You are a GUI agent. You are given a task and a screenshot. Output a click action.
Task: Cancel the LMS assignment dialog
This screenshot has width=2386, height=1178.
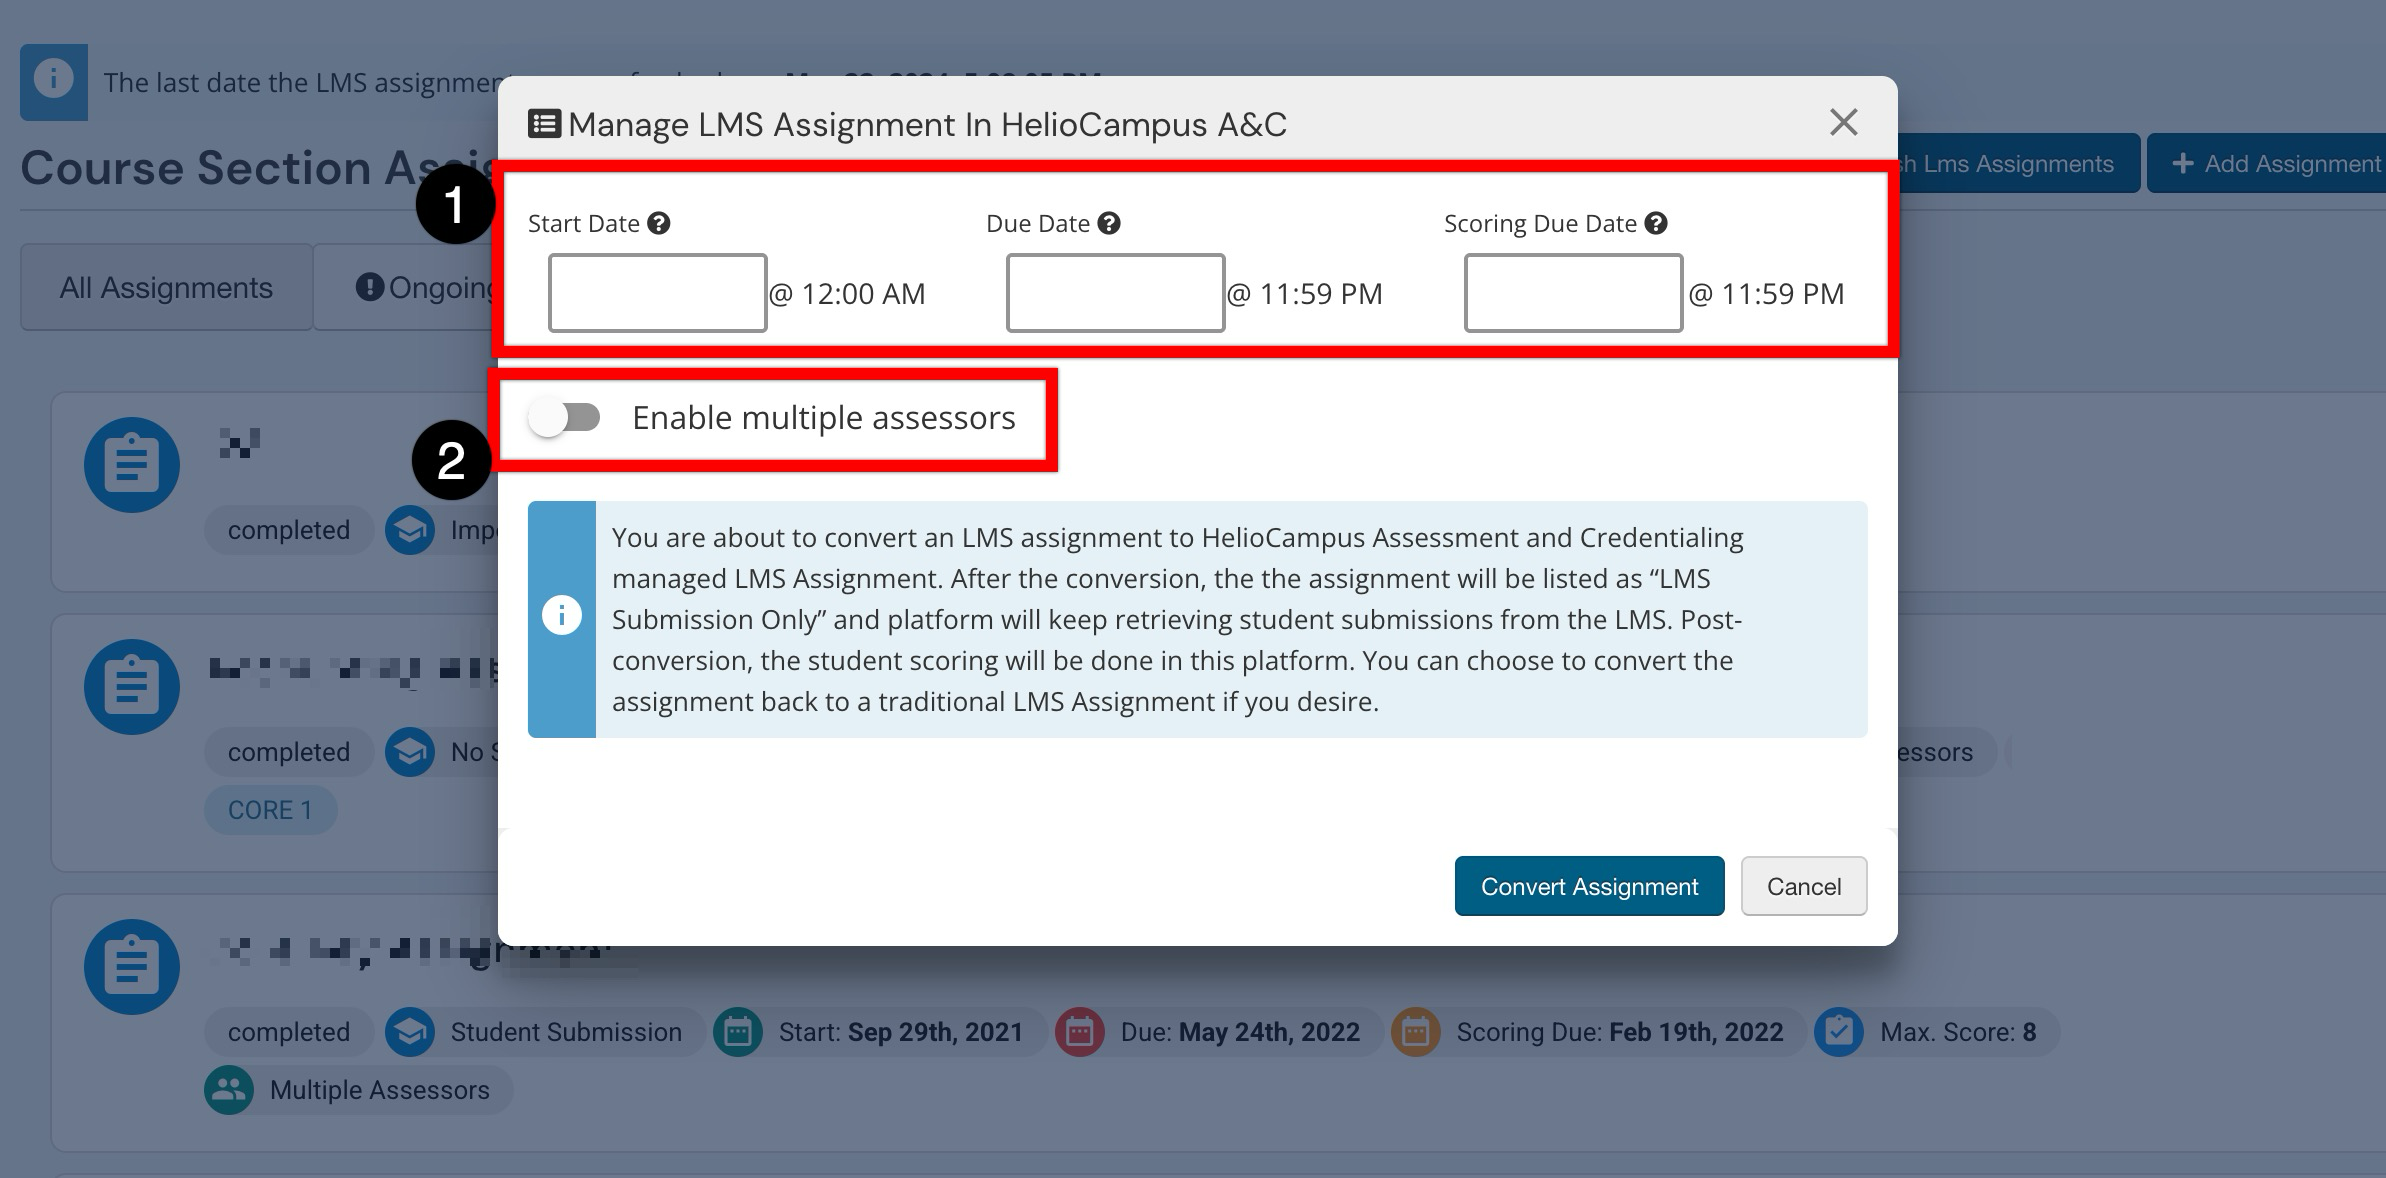[x=1803, y=886]
